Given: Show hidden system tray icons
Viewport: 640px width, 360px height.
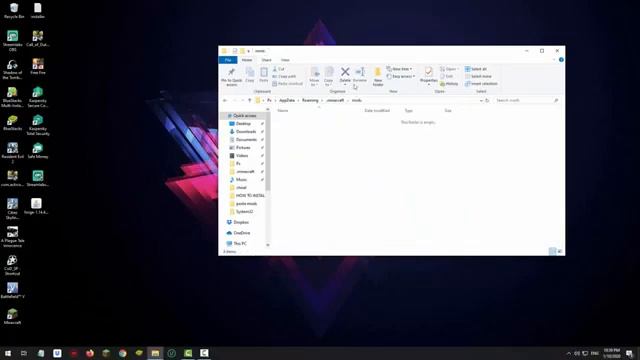Looking at the screenshot, I should [x=569, y=353].
